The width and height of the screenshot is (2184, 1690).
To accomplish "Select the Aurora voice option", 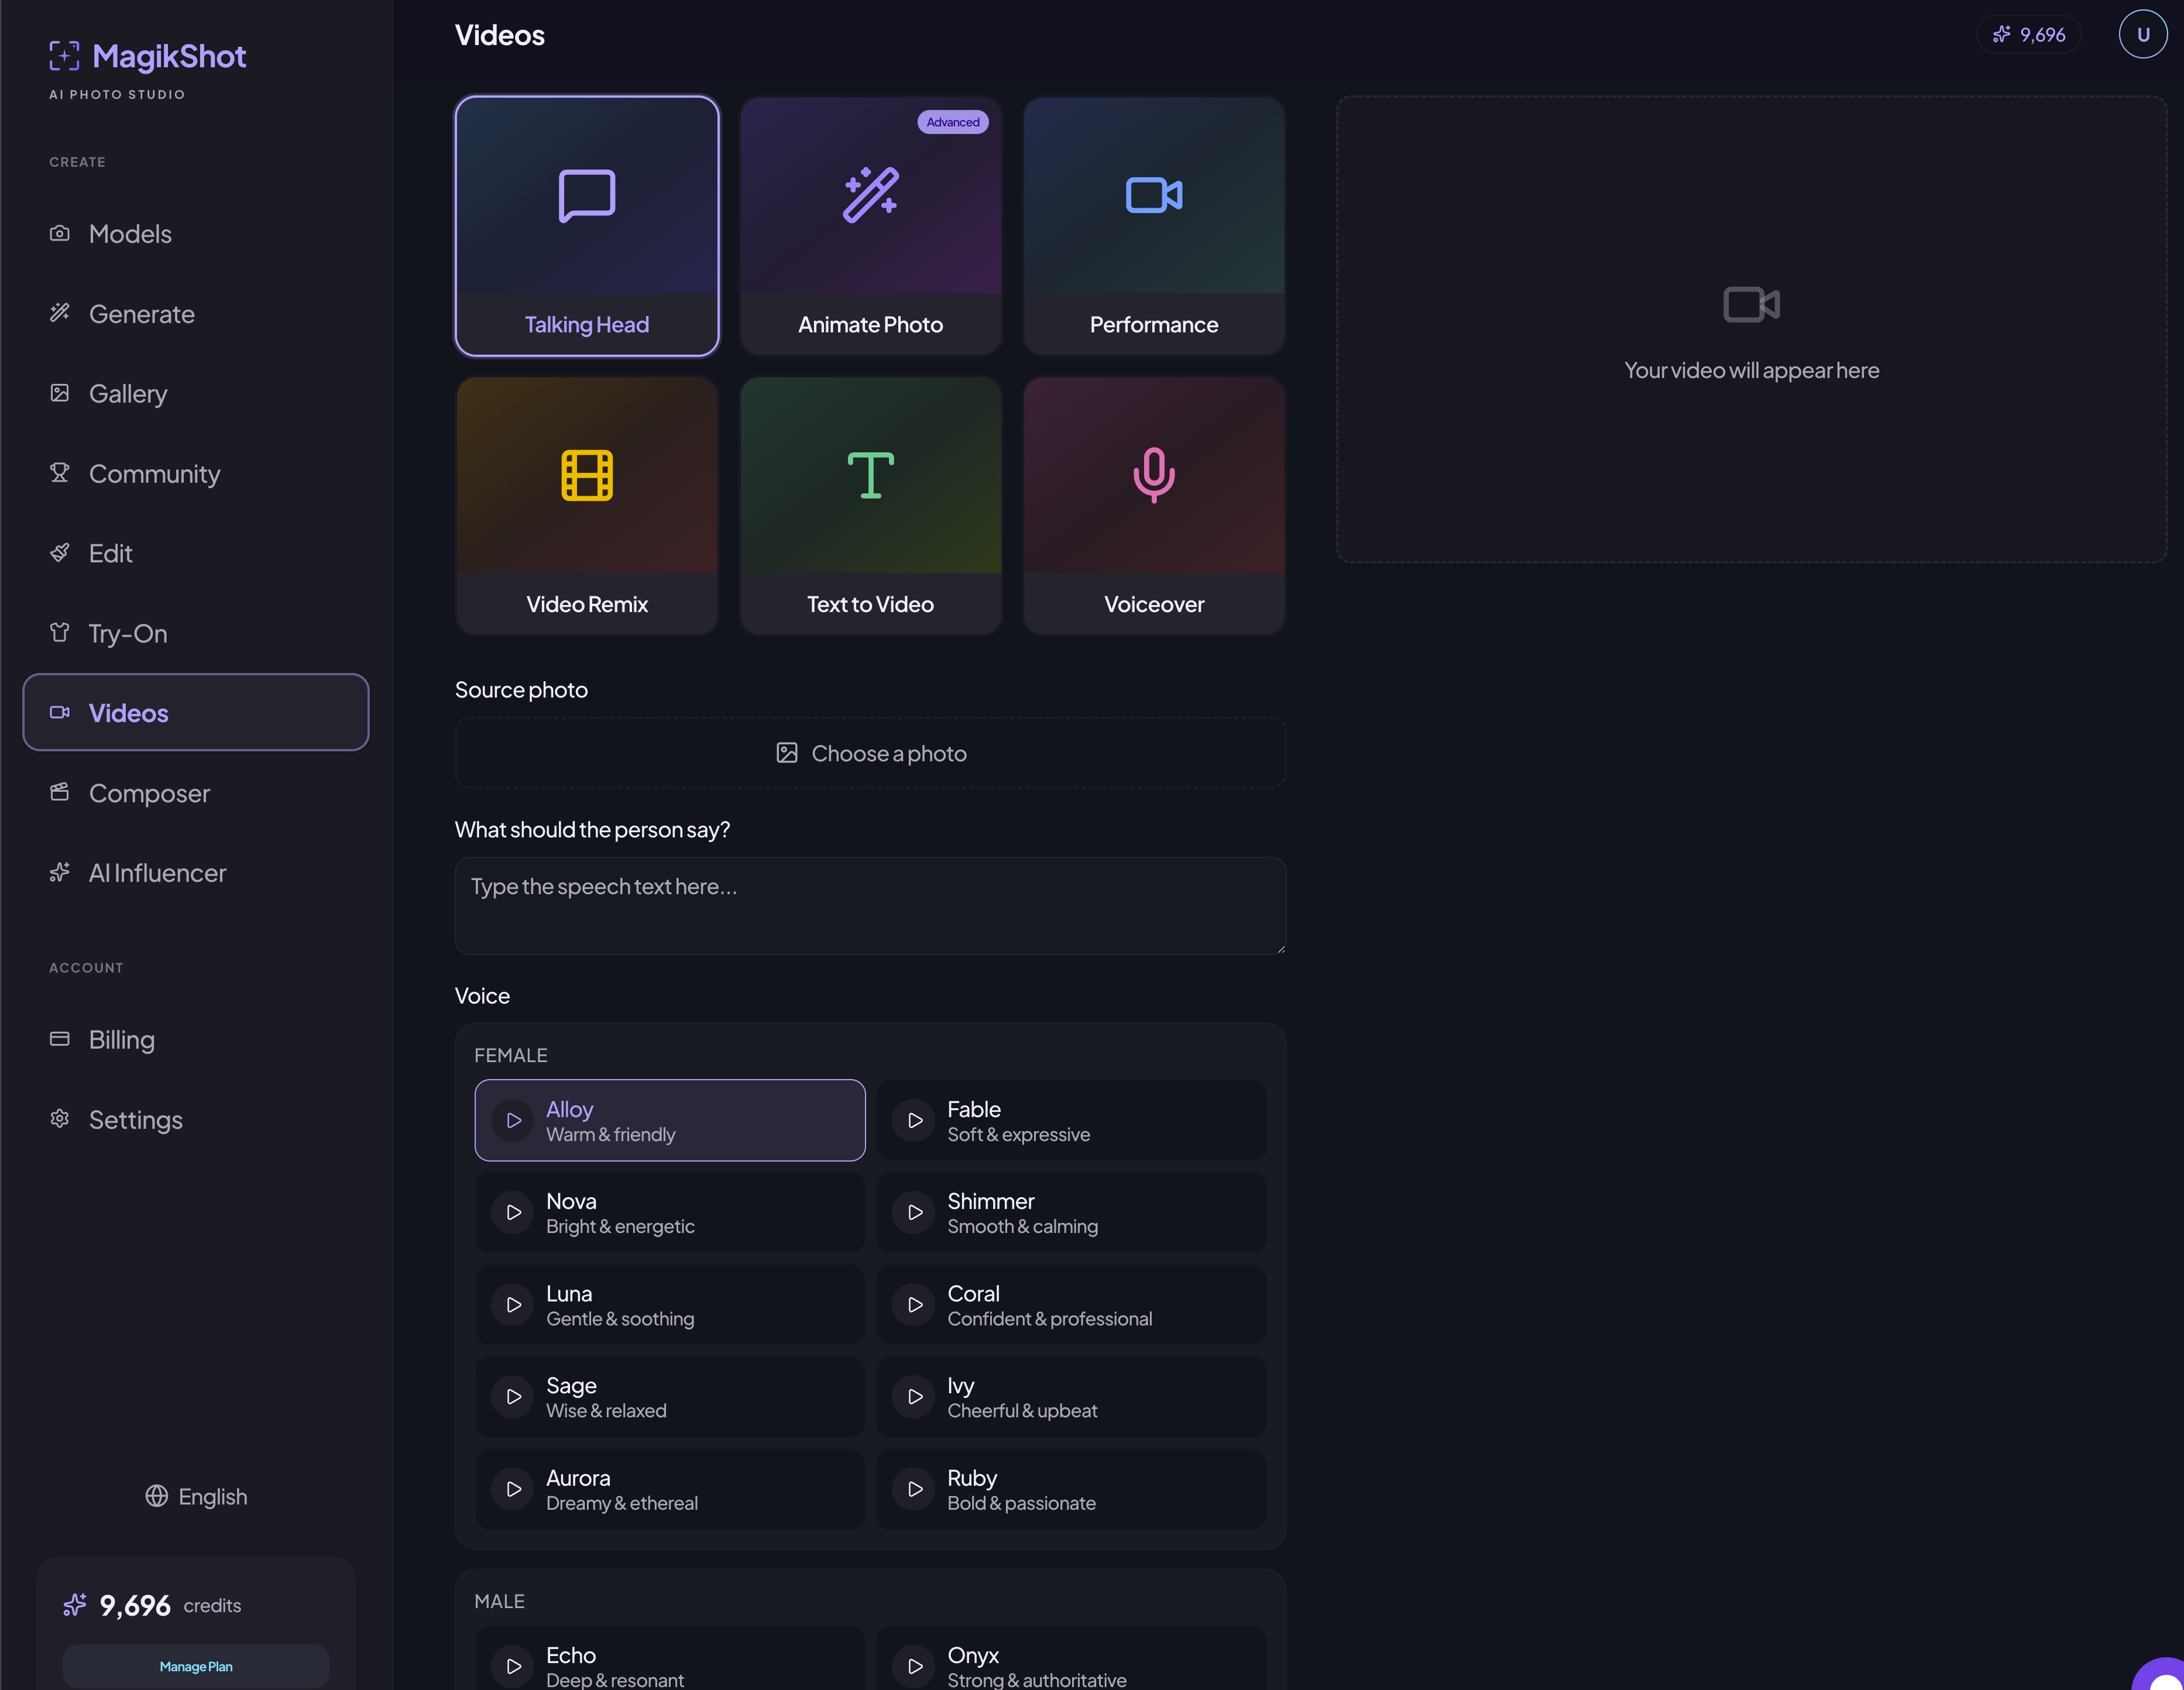I will tap(670, 1489).
